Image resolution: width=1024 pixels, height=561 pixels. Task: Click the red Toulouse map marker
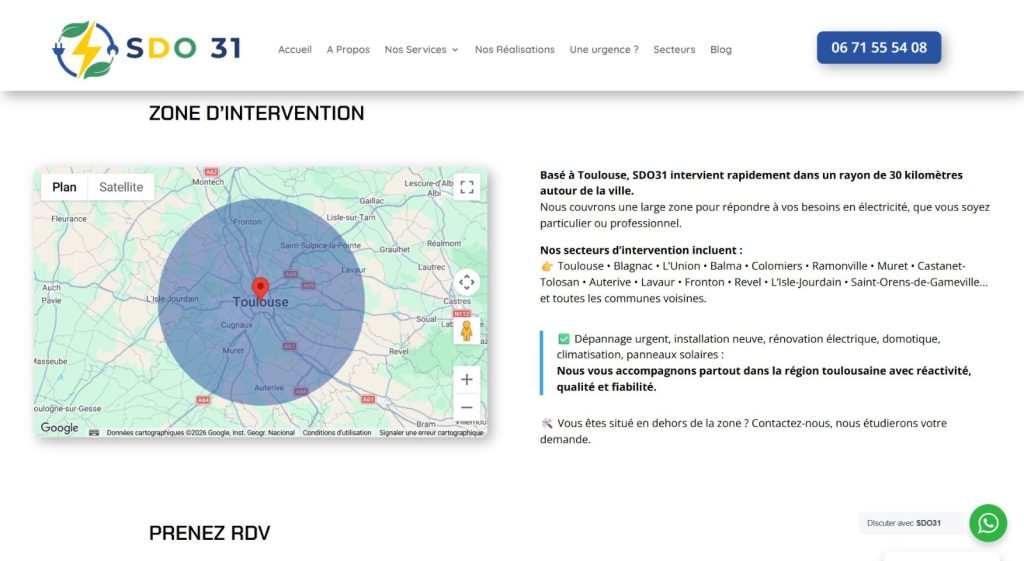260,288
